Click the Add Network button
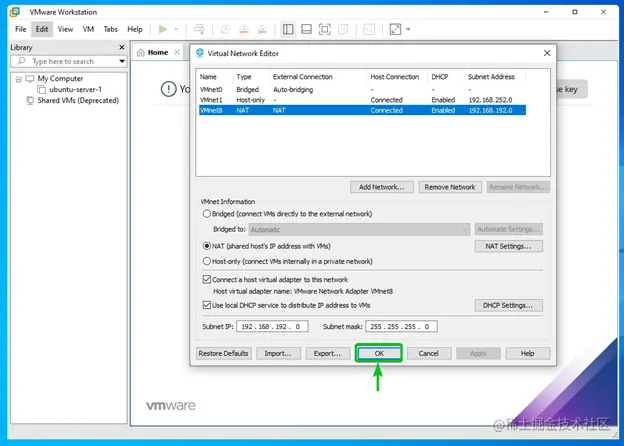 pos(382,187)
